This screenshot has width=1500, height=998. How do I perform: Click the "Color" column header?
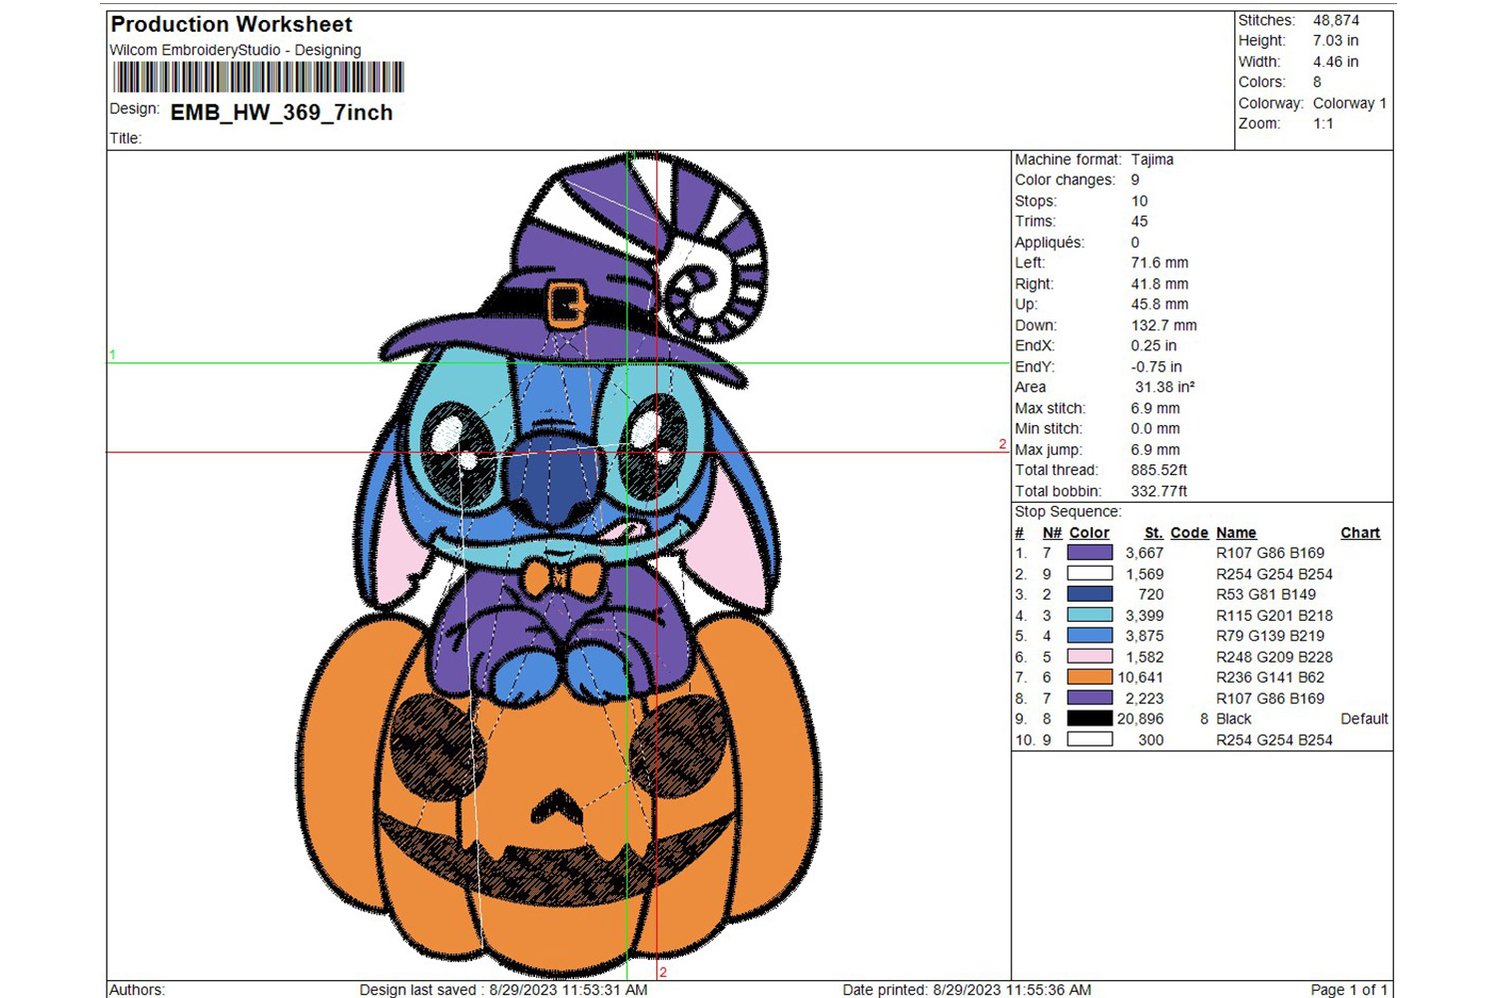(1089, 533)
